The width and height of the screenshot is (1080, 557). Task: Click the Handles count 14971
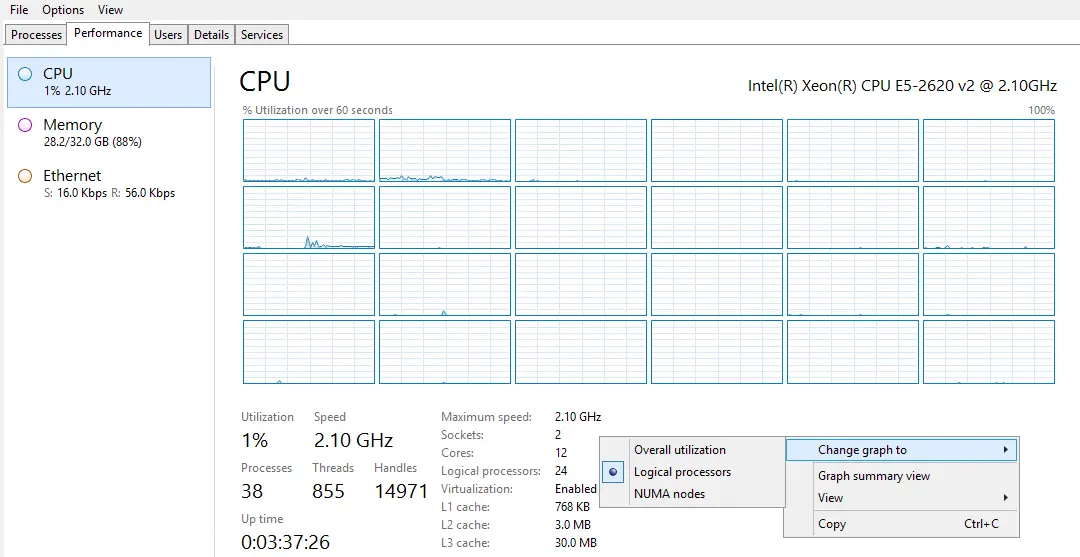point(402,491)
